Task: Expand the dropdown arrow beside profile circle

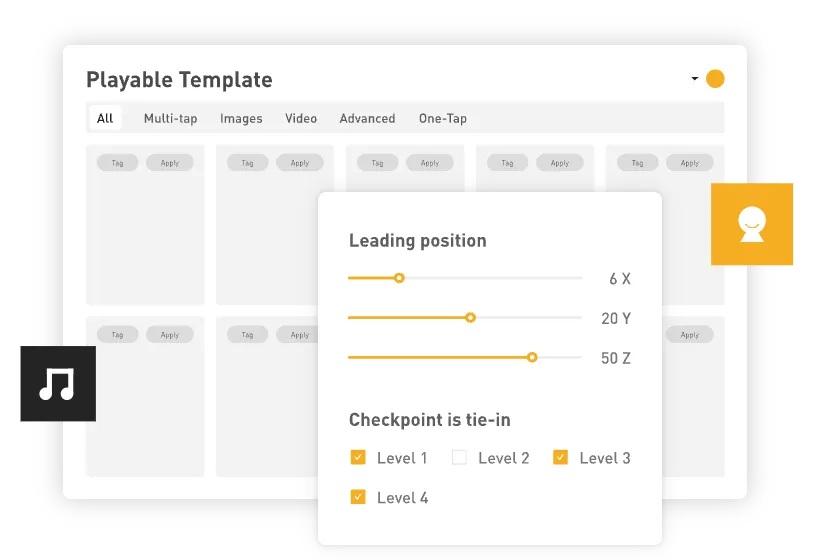Action: point(695,79)
